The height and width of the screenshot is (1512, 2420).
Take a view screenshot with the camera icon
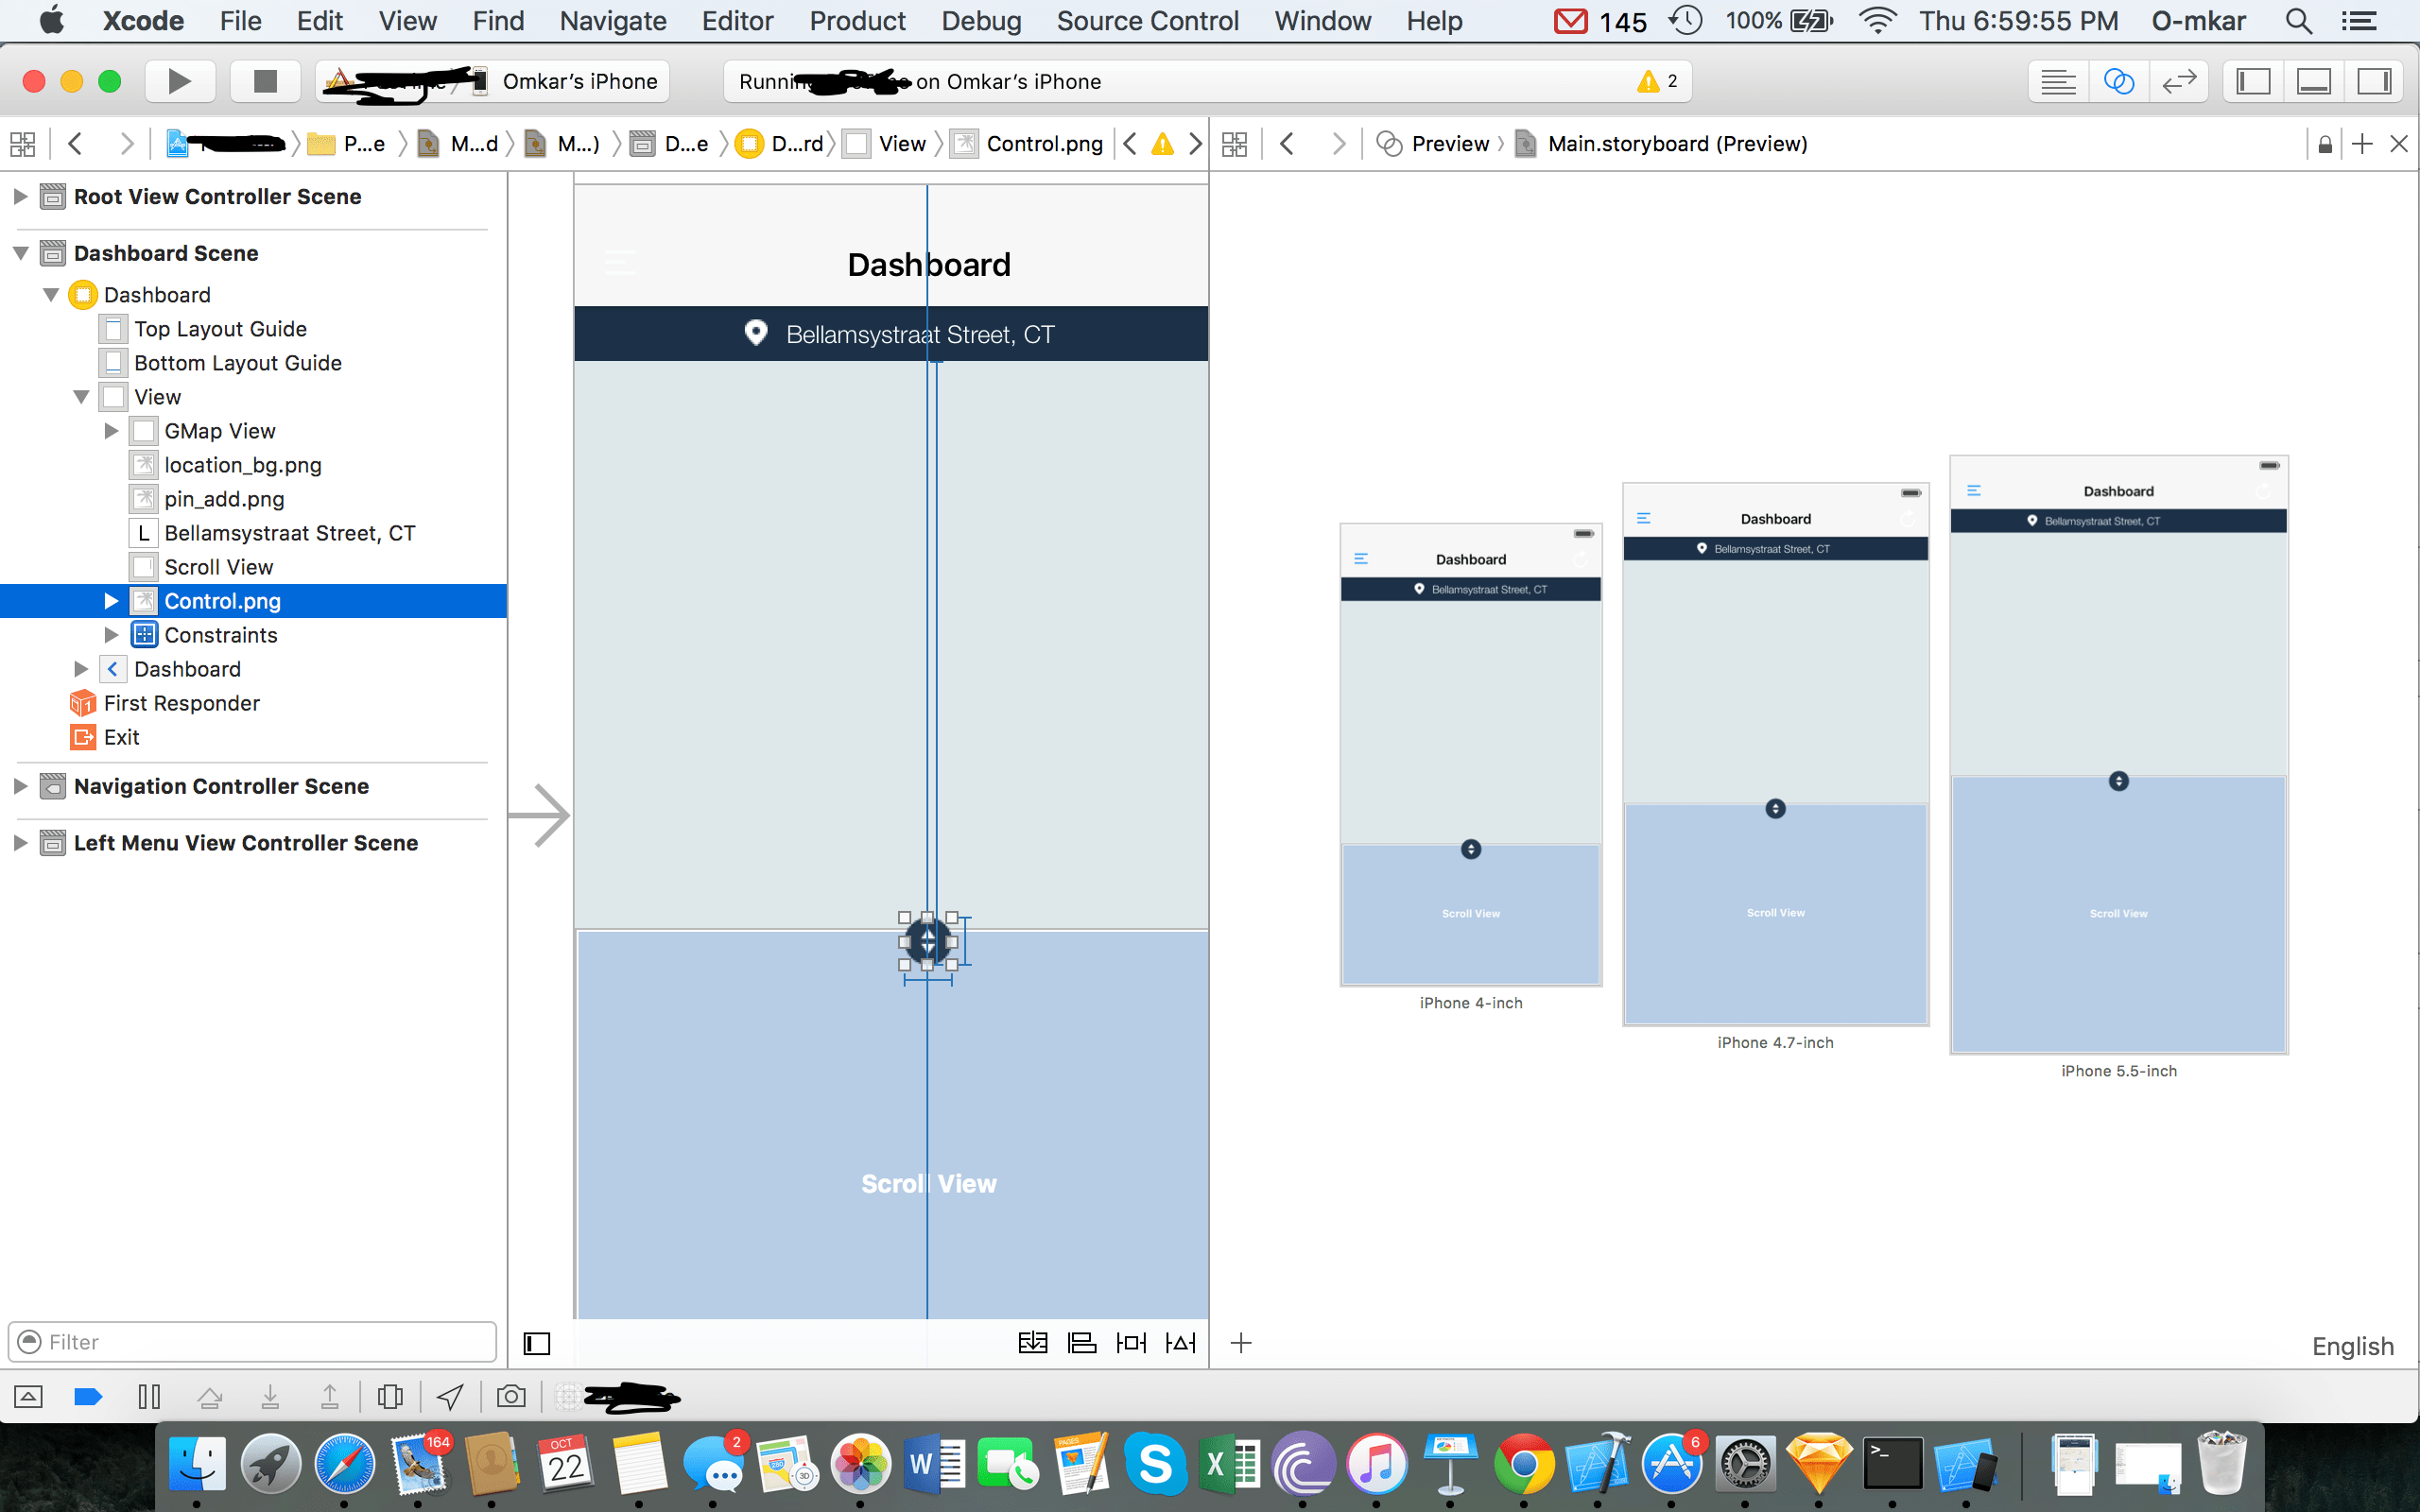(510, 1396)
